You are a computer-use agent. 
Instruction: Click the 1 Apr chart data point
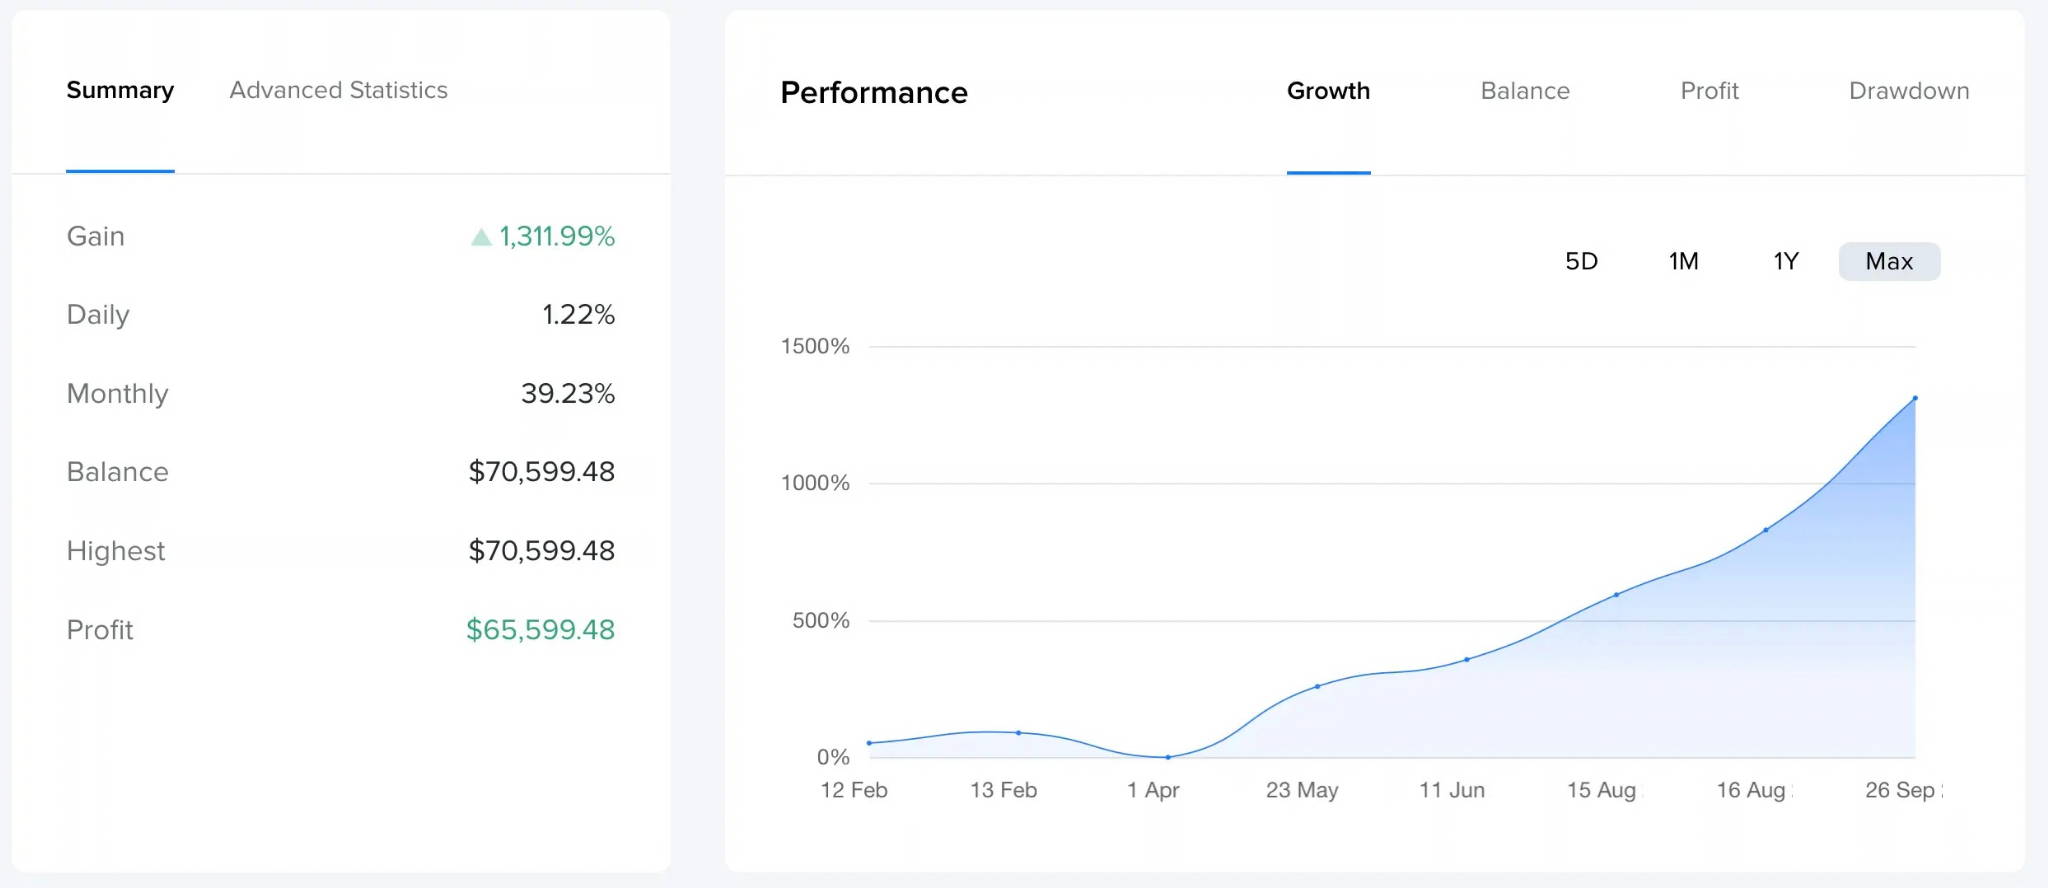click(1168, 757)
